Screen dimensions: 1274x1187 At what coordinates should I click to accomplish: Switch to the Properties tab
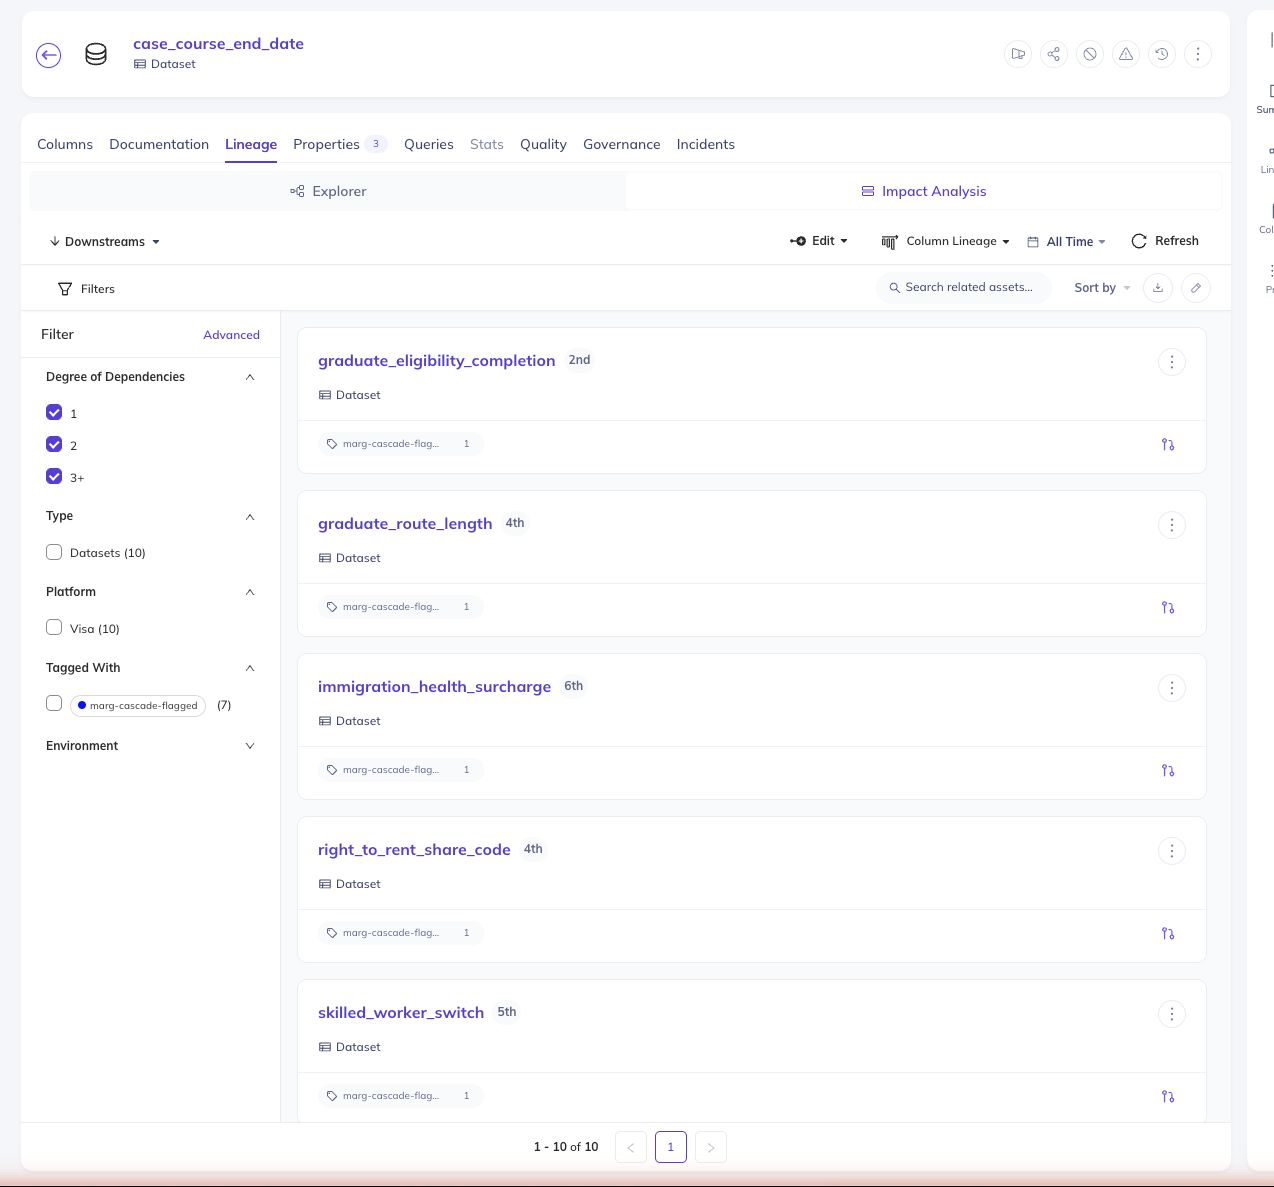point(340,144)
